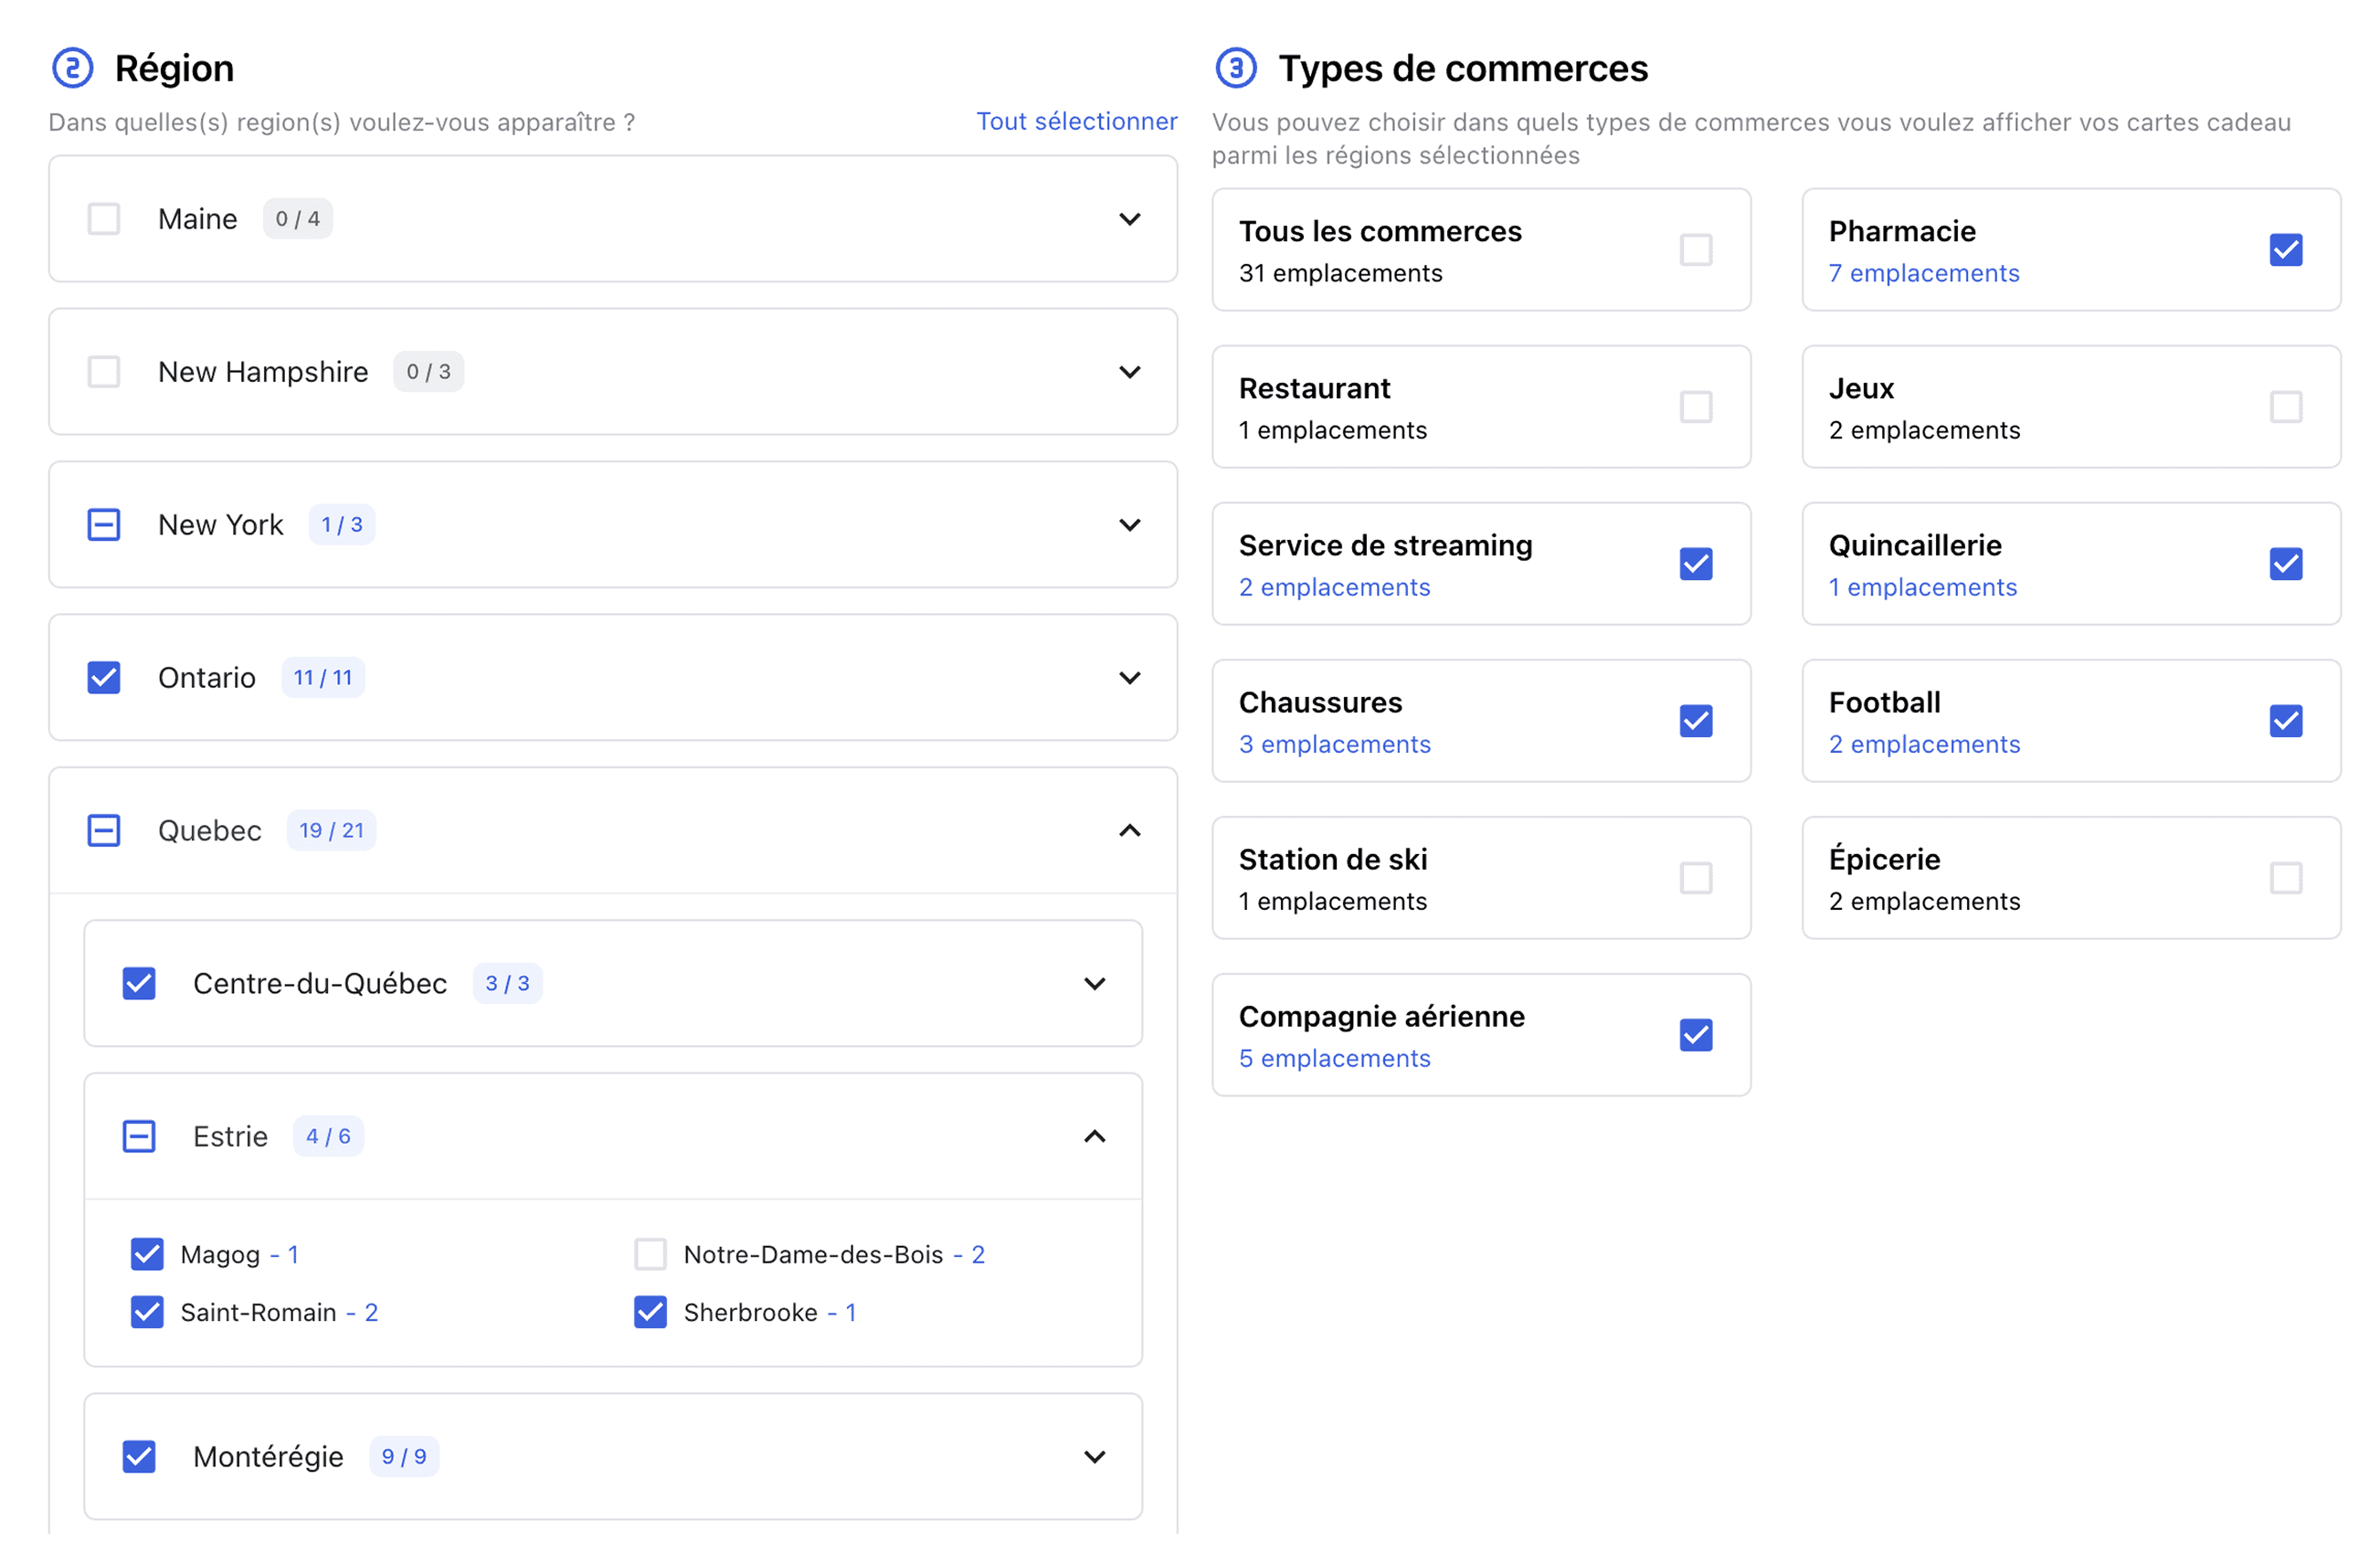The height and width of the screenshot is (1553, 2380).
Task: Toggle Estrie partial-selection checkbox
Action: coord(139,1137)
